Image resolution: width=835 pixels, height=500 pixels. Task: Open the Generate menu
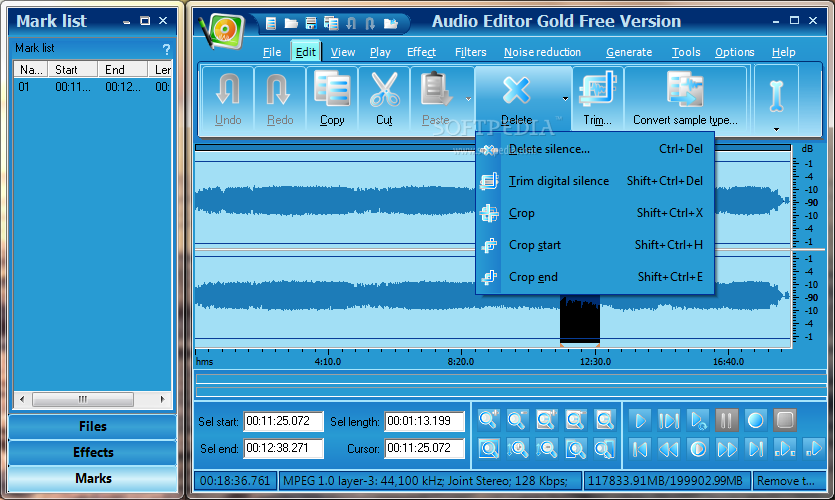pyautogui.click(x=629, y=52)
